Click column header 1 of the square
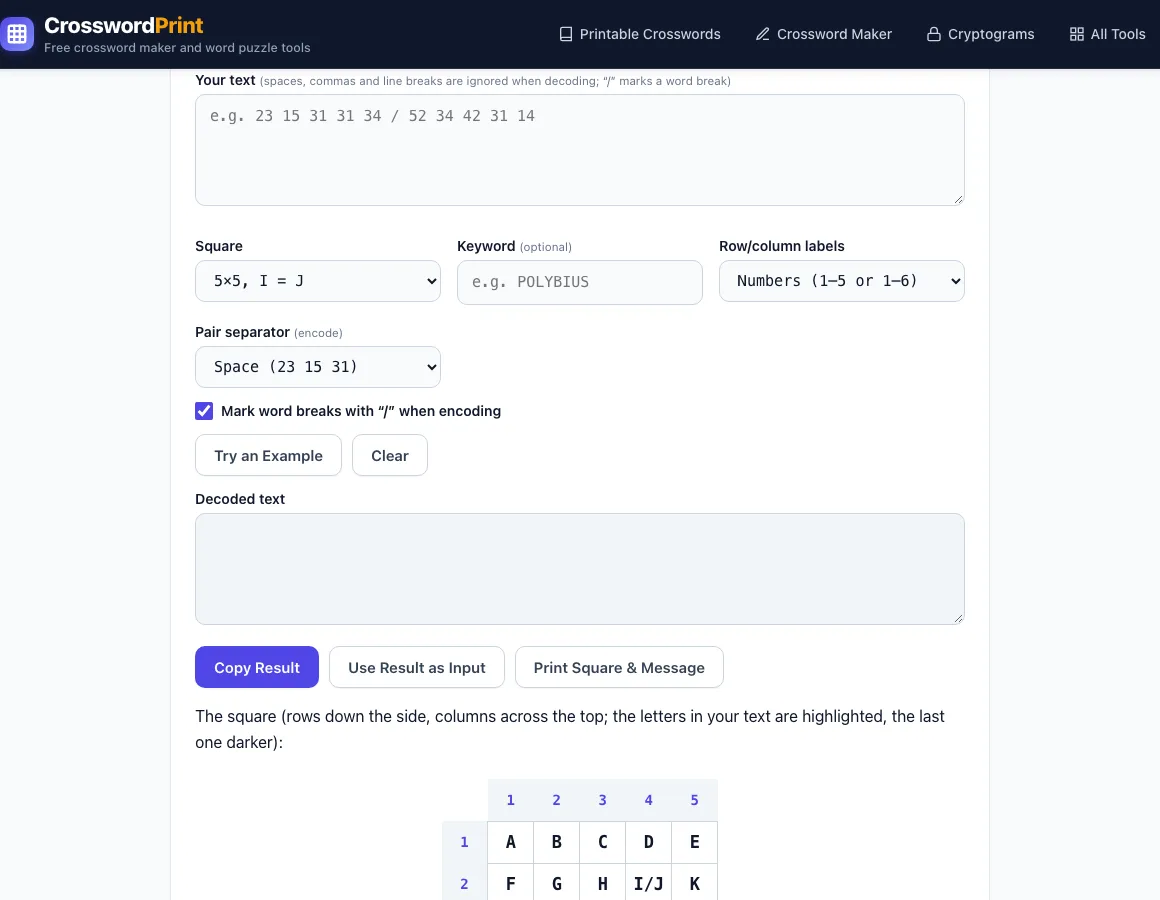Image resolution: width=1160 pixels, height=900 pixels. [510, 800]
